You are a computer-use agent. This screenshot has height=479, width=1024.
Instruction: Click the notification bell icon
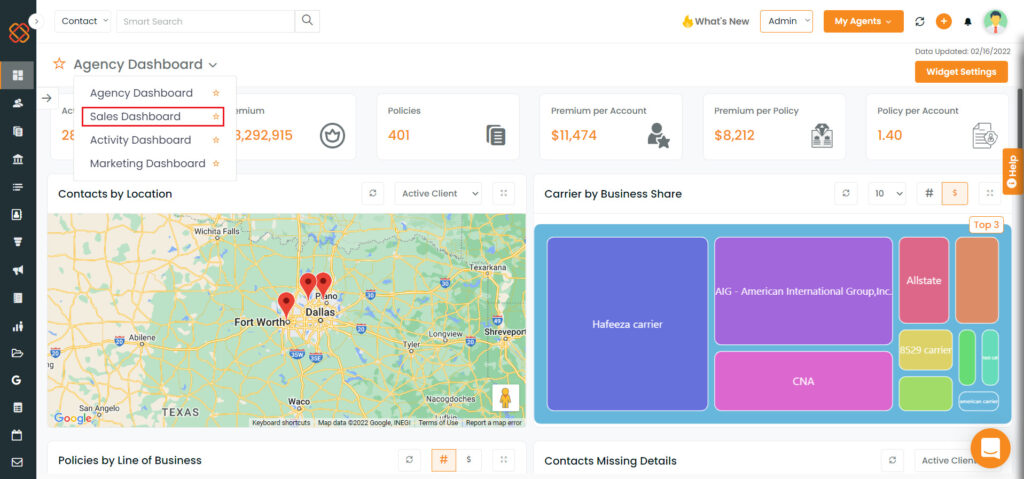click(x=967, y=21)
